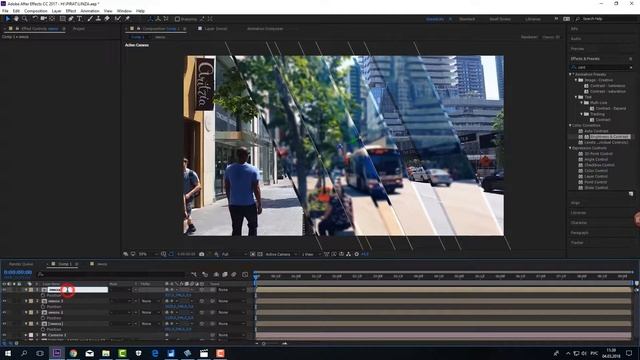640x360 pixels.
Task: Open the Composition menu
Action: (x=36, y=11)
